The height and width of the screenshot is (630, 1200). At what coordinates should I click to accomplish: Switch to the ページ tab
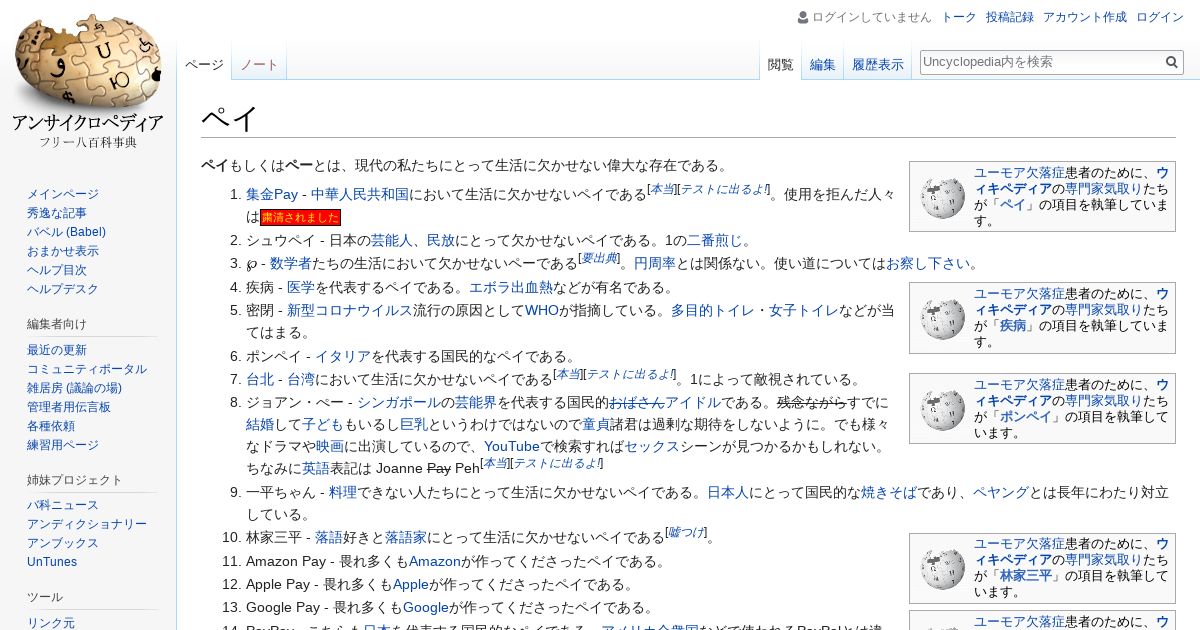tap(204, 65)
